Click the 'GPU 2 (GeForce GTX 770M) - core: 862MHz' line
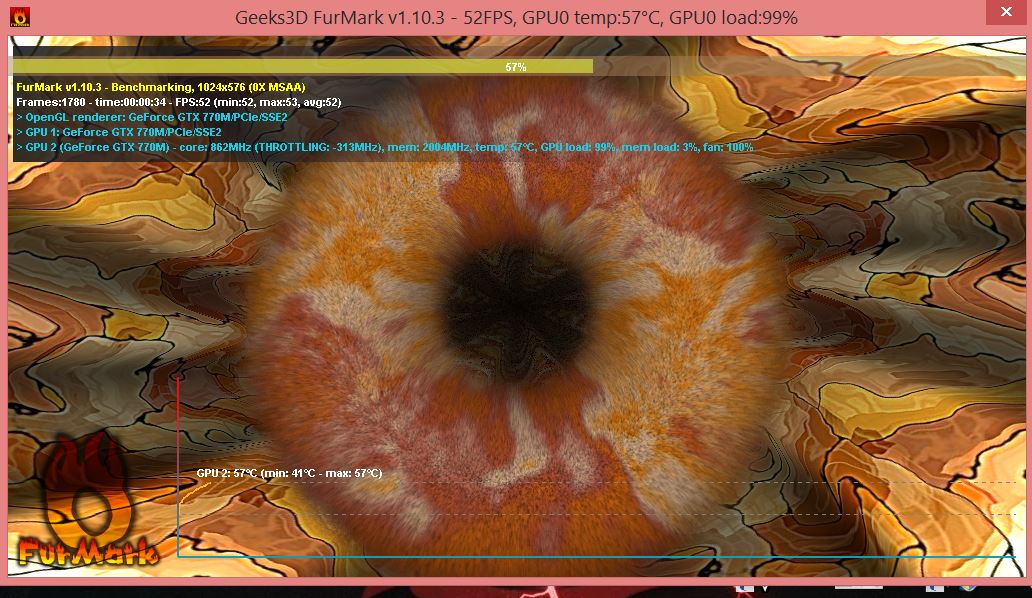 [x=384, y=147]
